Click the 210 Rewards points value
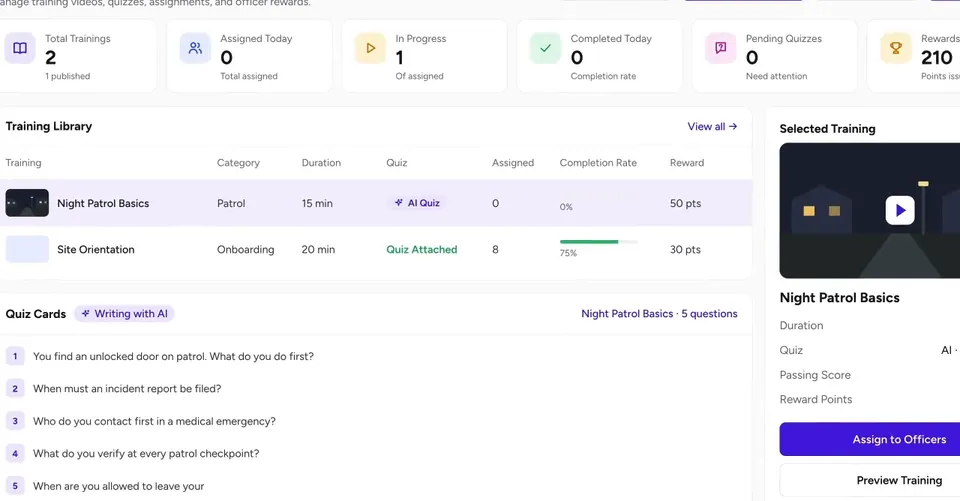This screenshot has width=960, height=501. pos(937,58)
